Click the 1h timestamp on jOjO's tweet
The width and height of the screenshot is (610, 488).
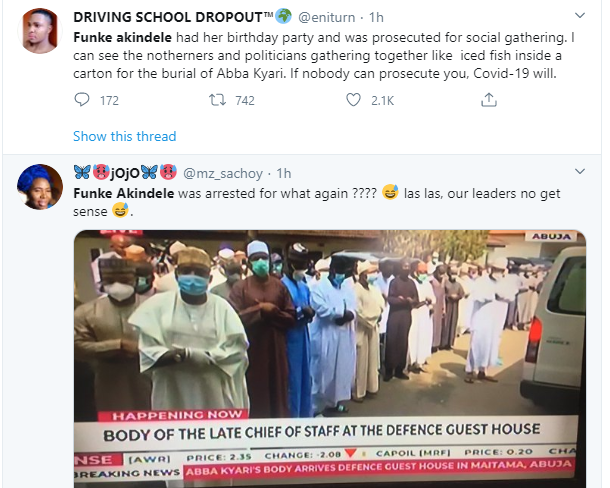(284, 173)
